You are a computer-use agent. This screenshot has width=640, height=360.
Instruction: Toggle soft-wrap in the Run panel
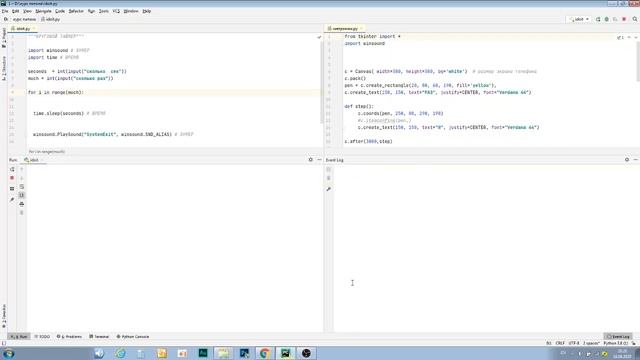tap(22, 187)
